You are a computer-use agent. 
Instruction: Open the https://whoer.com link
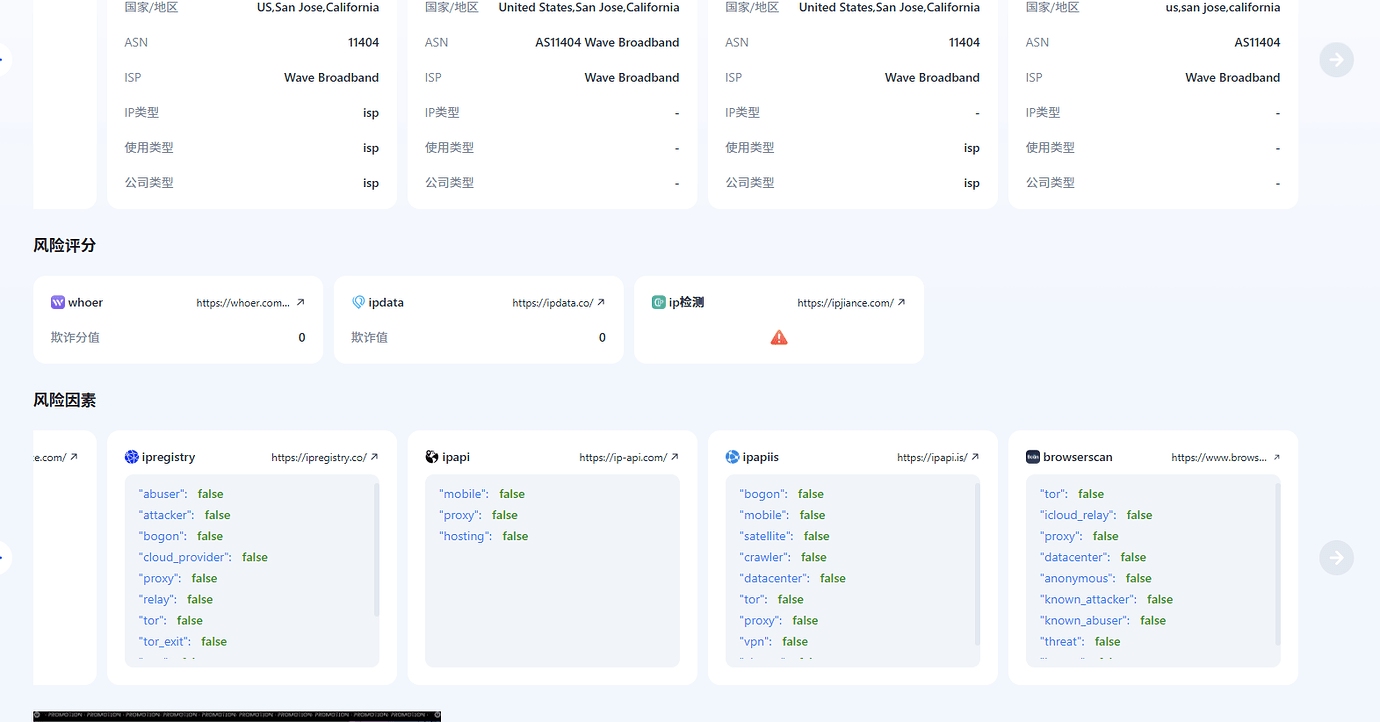coord(251,303)
